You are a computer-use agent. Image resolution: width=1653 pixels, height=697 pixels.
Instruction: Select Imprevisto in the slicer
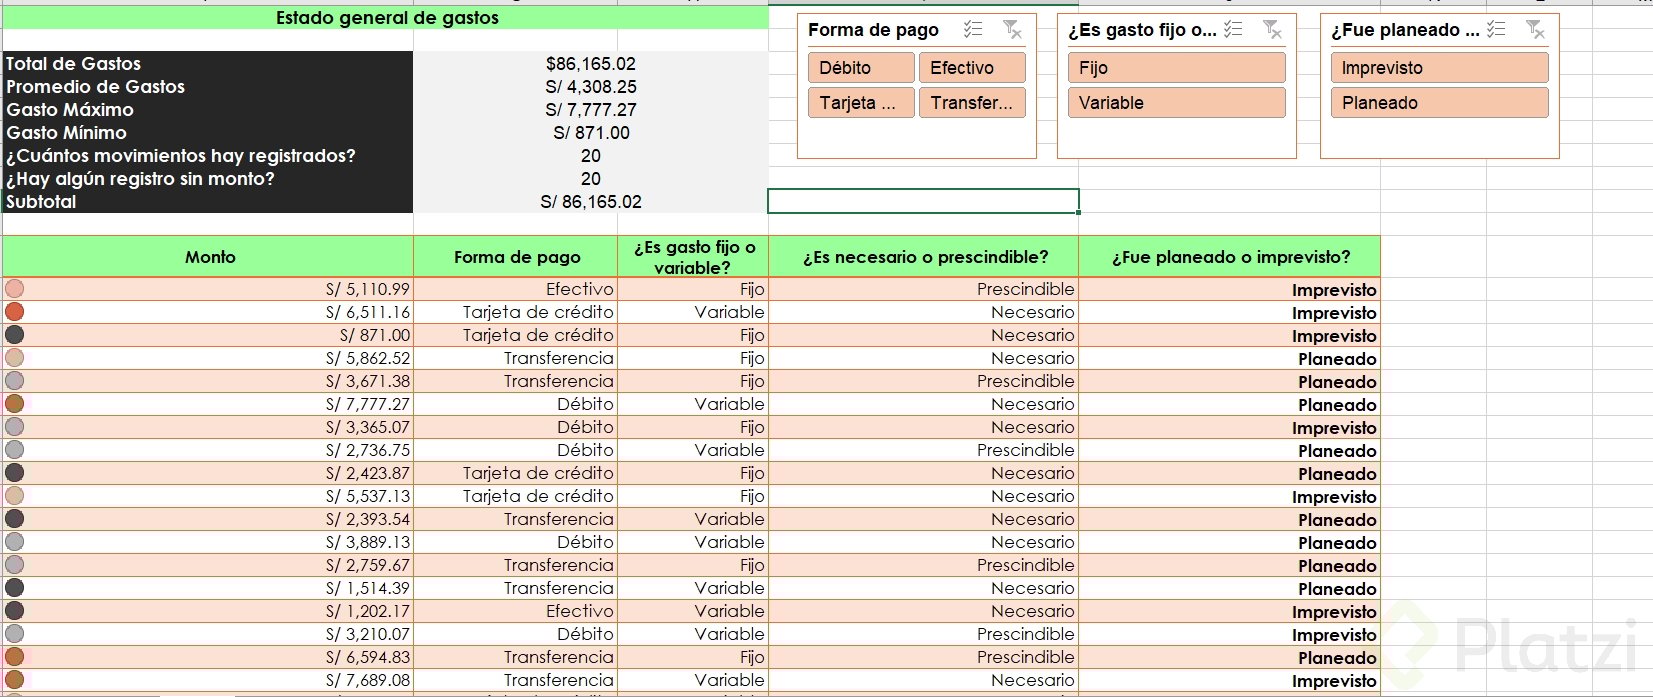[1439, 68]
